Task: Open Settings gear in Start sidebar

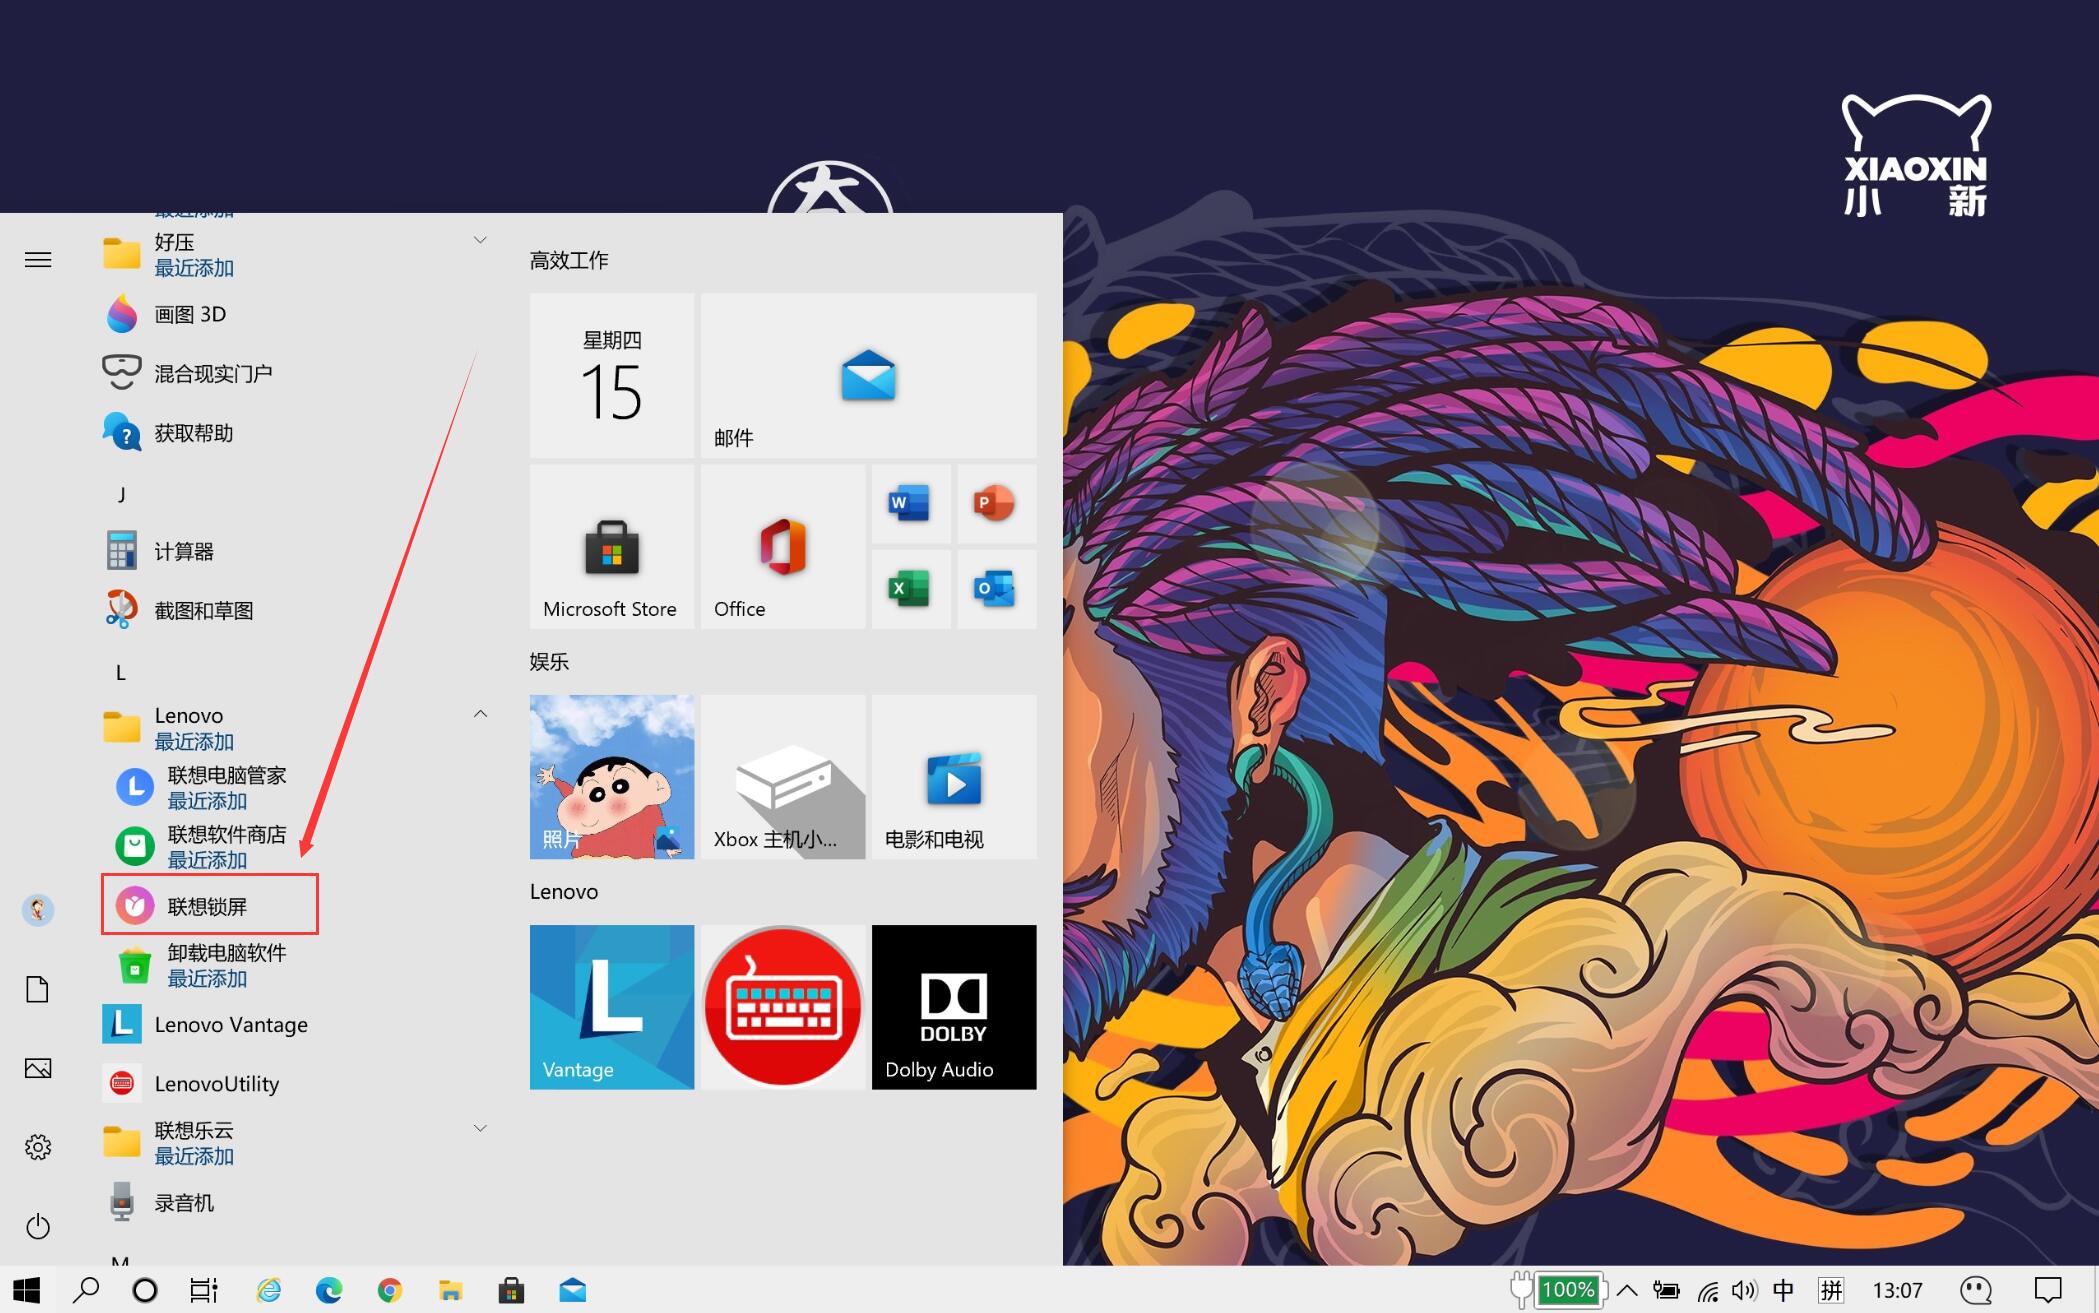Action: (x=38, y=1147)
